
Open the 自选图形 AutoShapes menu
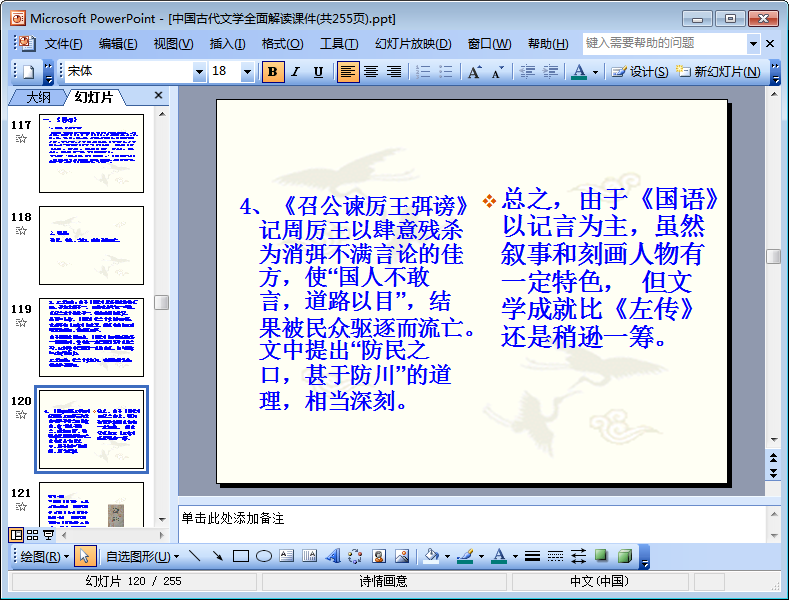point(142,557)
